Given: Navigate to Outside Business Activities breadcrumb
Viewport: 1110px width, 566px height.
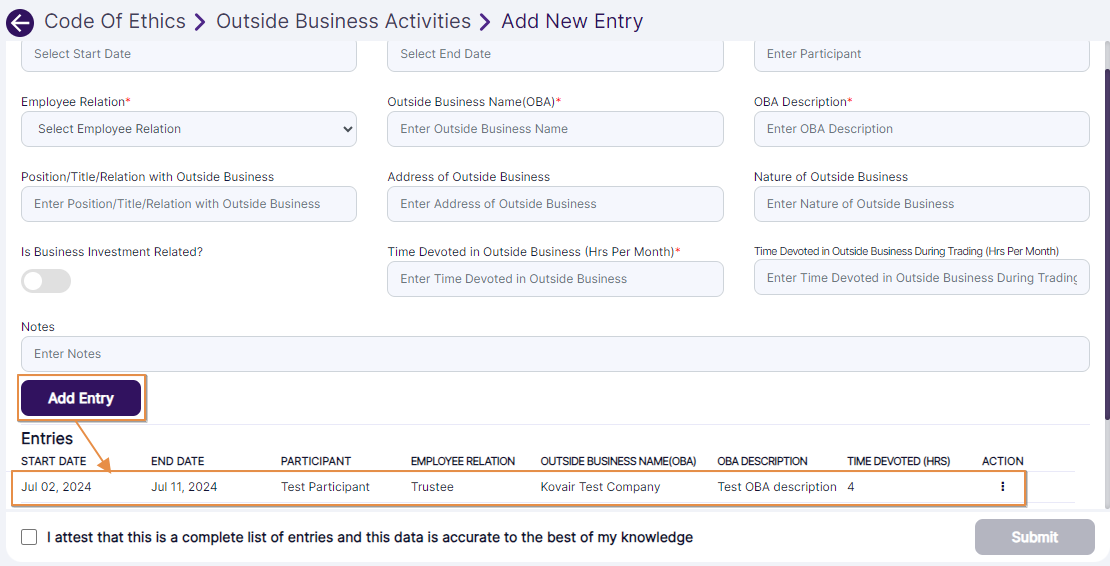Looking at the screenshot, I should tap(343, 21).
